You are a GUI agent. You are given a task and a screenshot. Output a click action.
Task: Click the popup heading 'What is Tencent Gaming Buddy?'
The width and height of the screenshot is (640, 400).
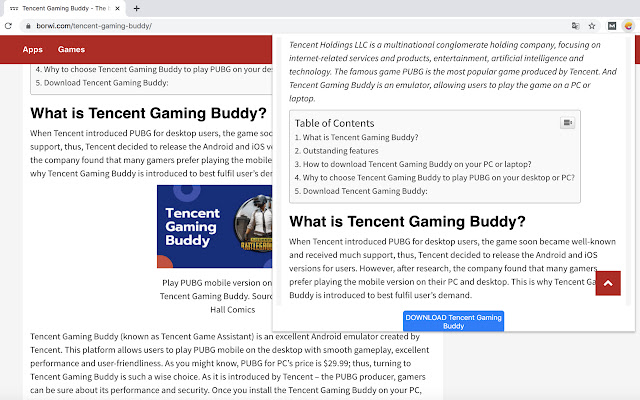coord(407,221)
